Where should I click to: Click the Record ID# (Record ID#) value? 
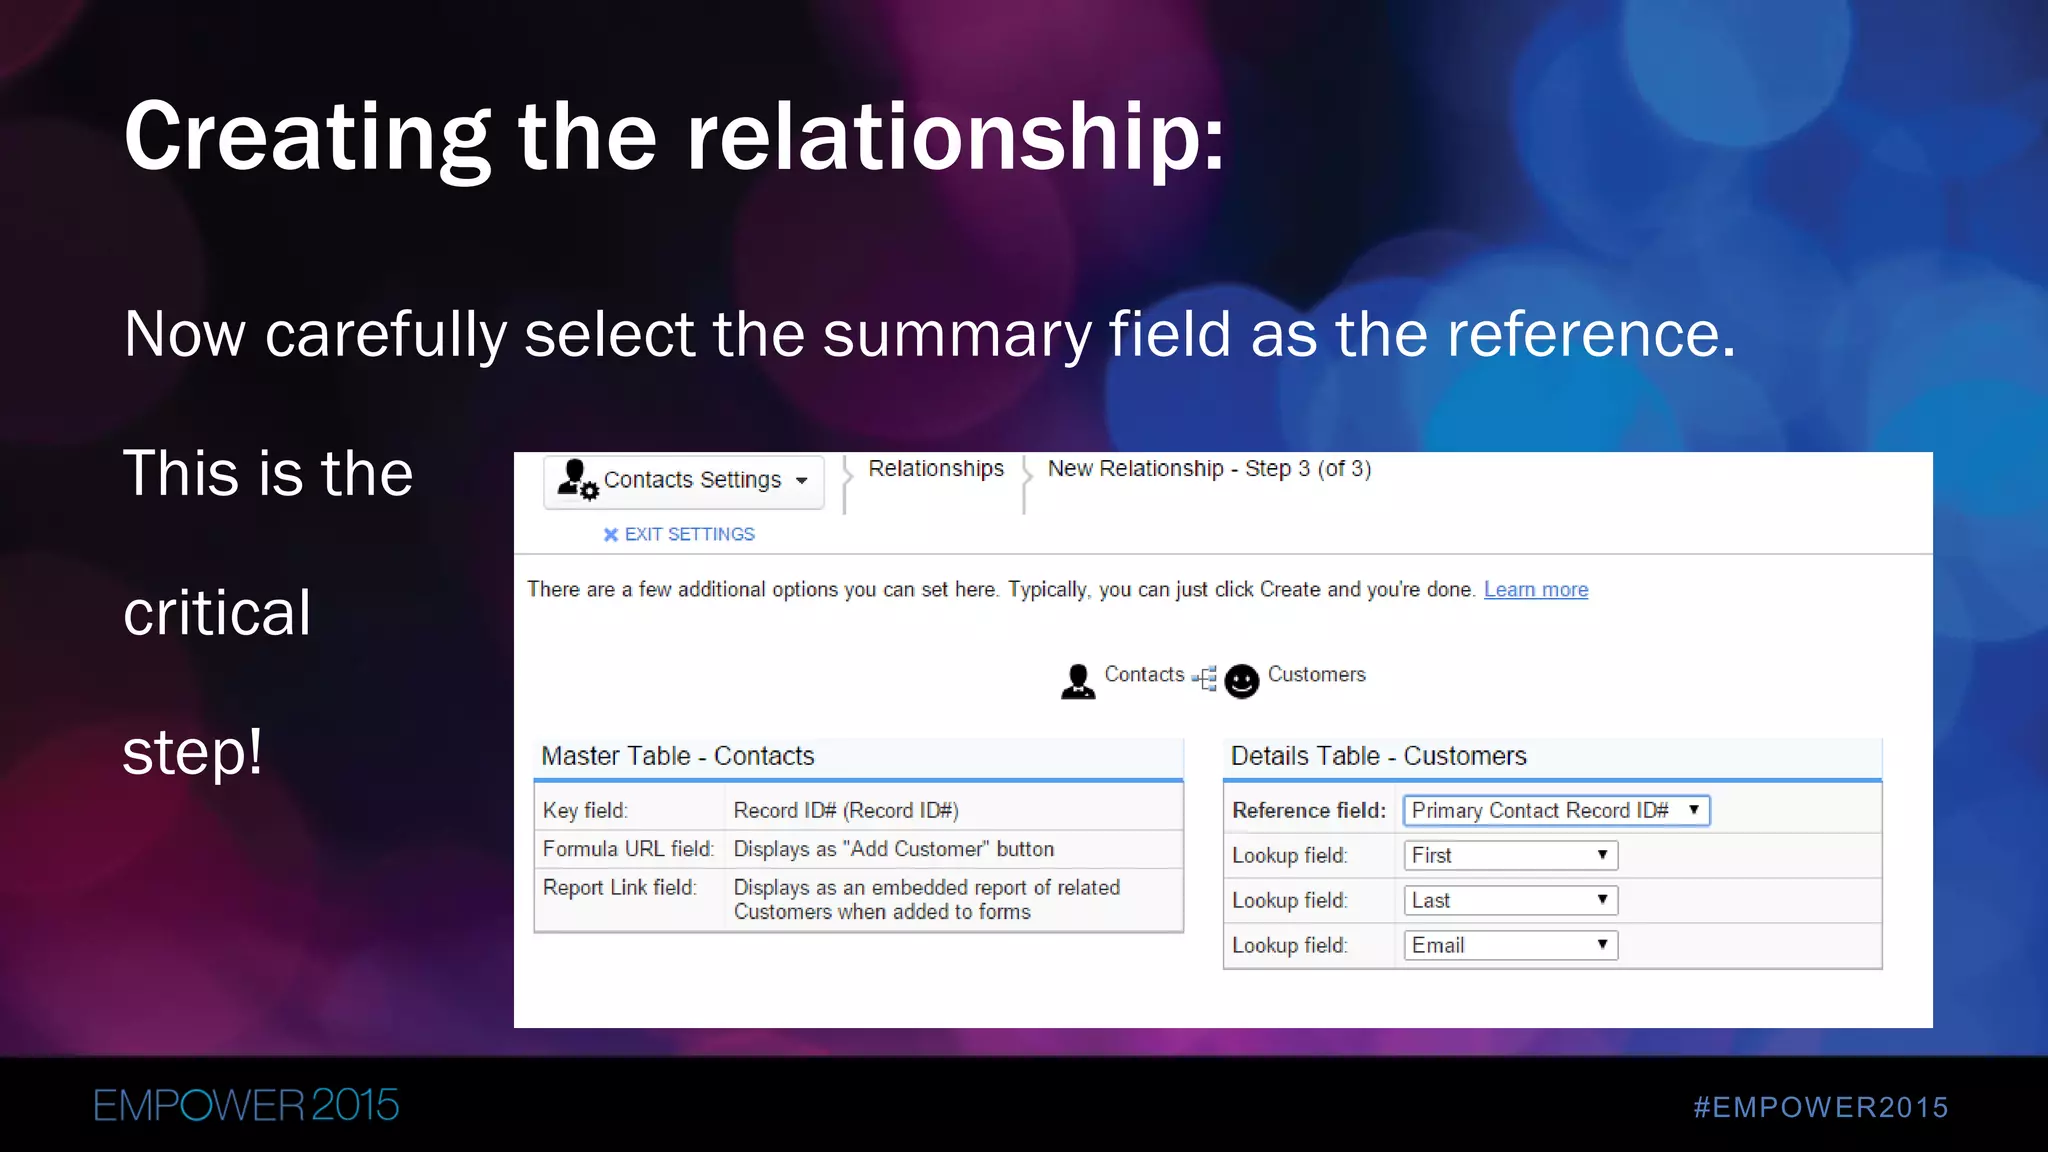846,811
